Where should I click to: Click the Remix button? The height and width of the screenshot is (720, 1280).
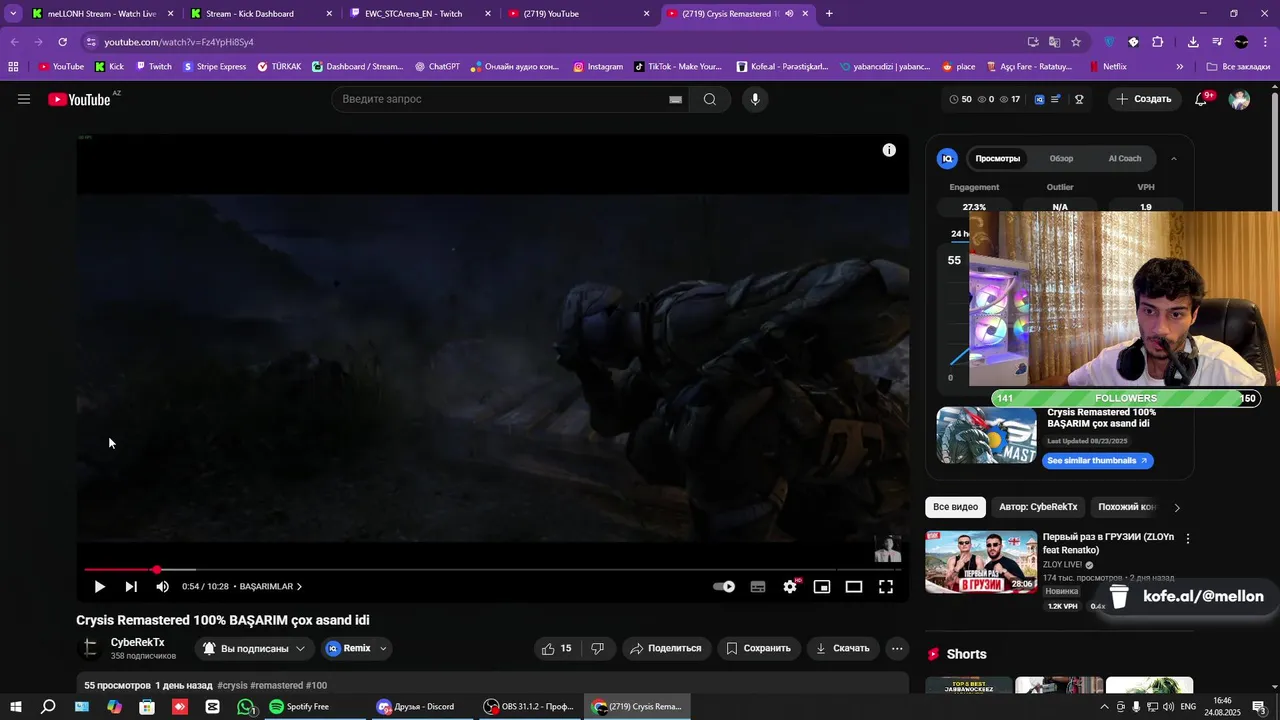[x=347, y=648]
